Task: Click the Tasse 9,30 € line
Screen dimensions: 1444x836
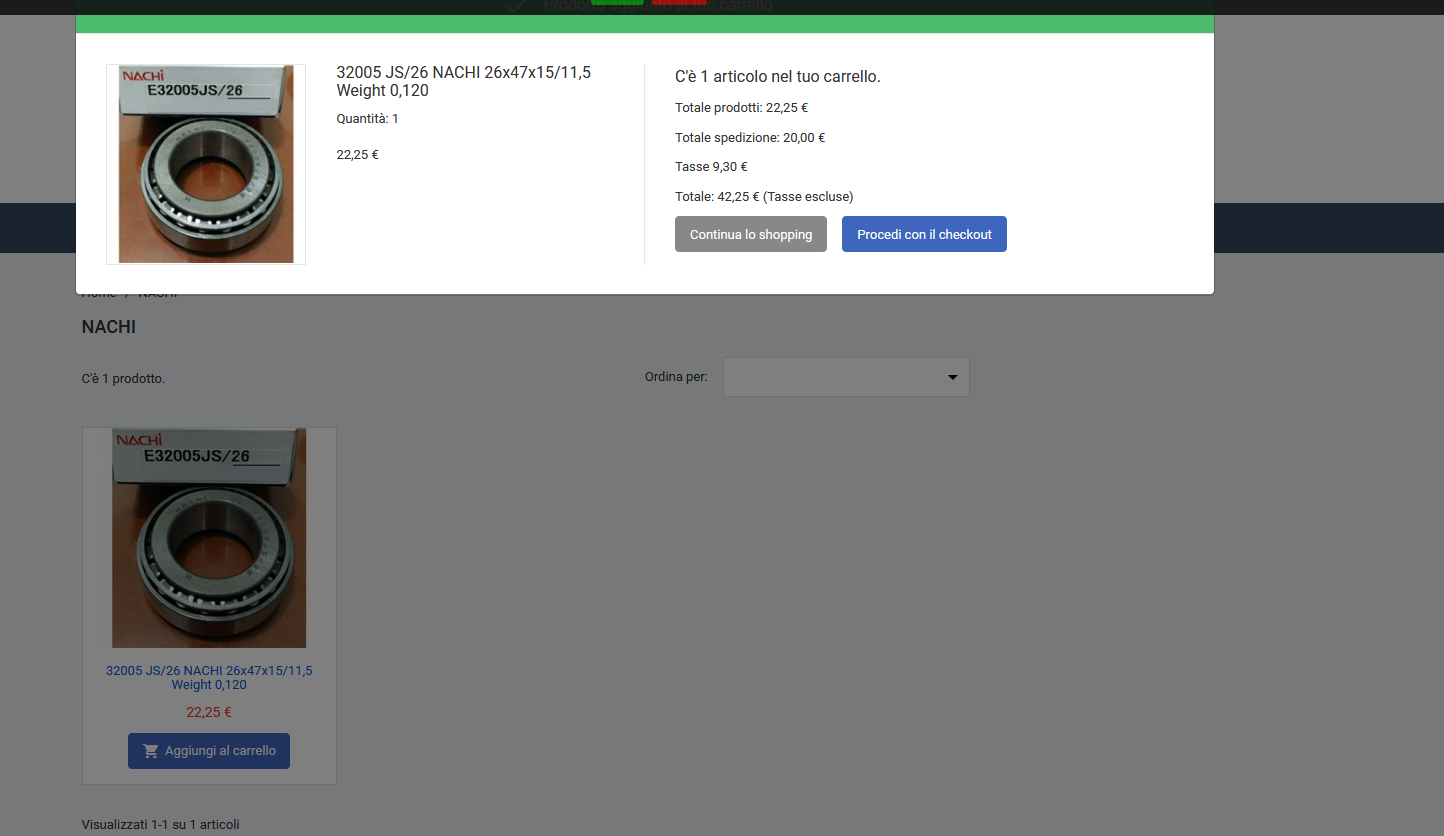Action: (712, 167)
